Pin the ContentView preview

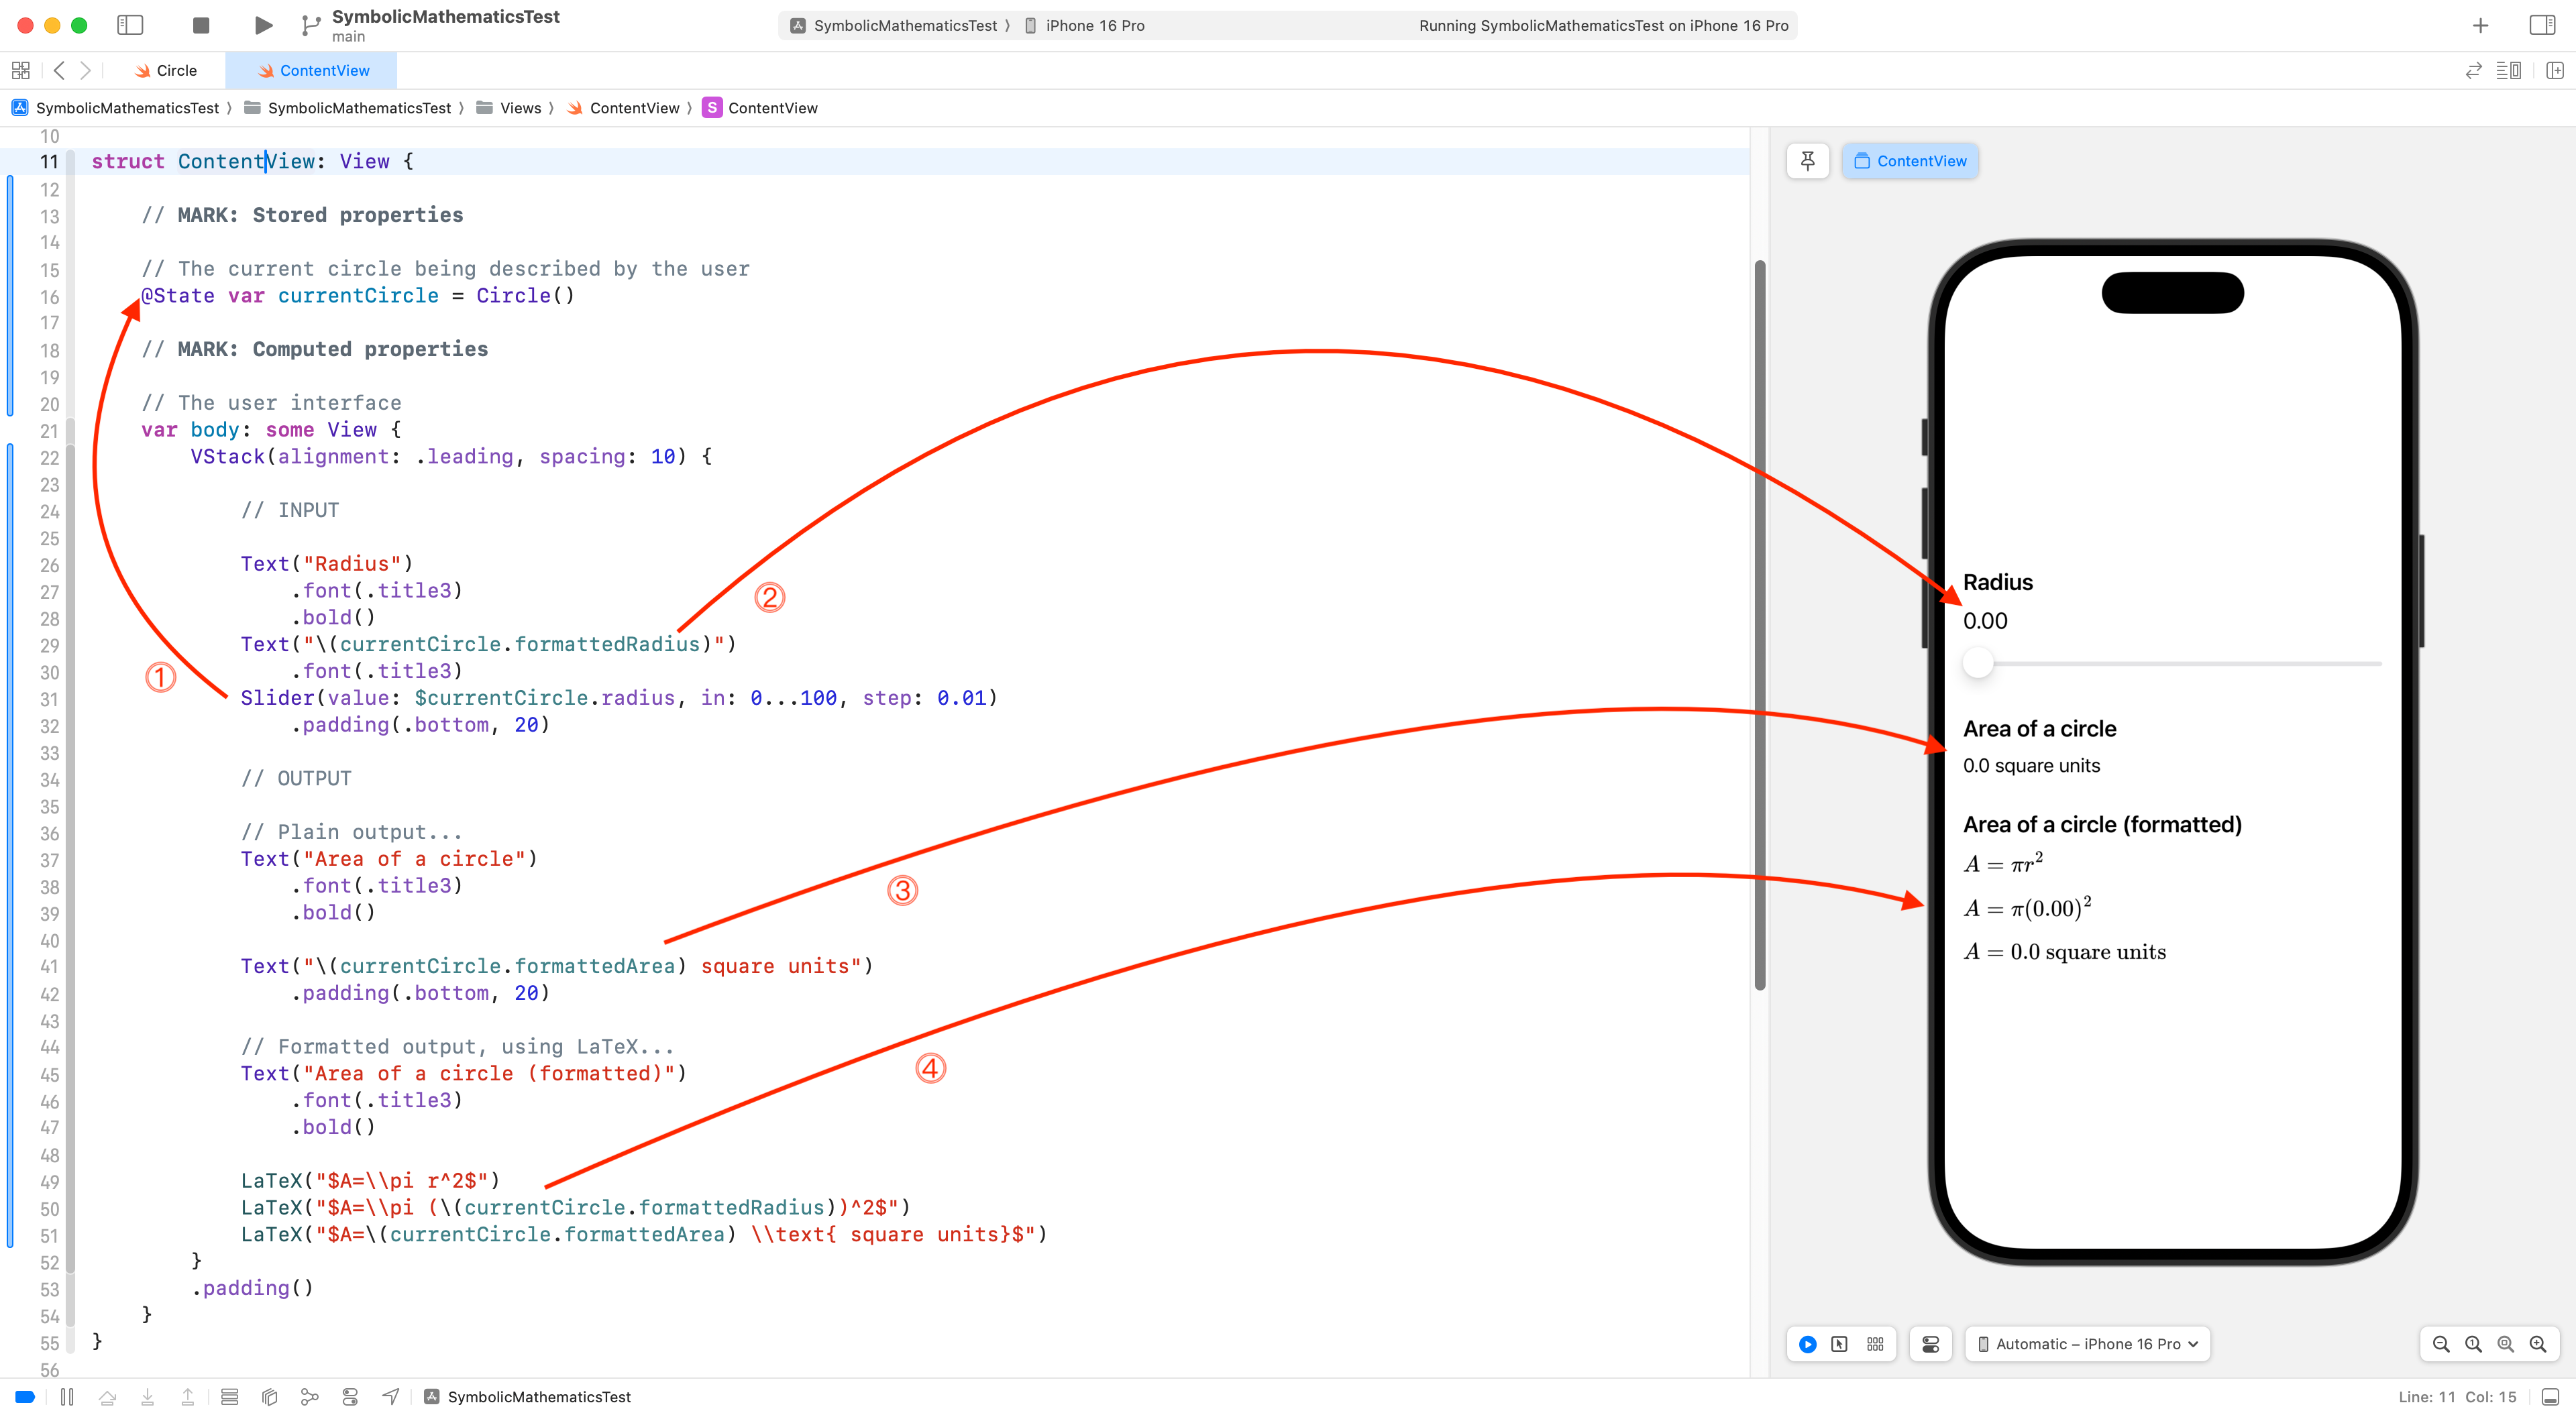click(1807, 161)
